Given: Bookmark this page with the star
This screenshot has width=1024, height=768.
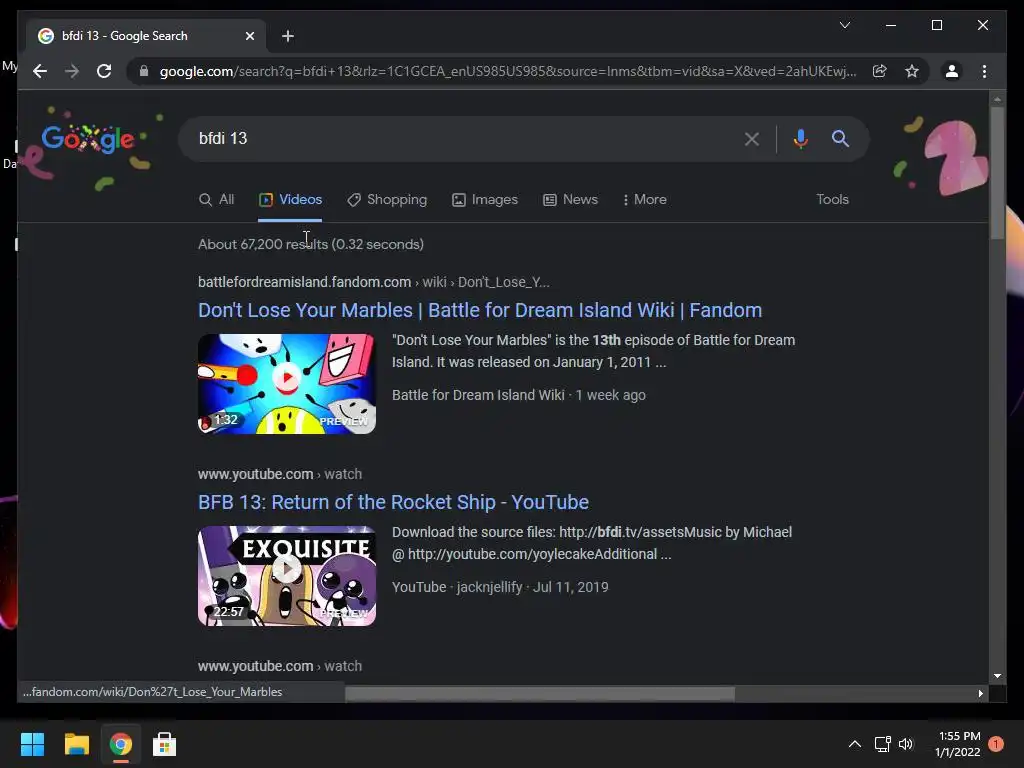Looking at the screenshot, I should [912, 71].
